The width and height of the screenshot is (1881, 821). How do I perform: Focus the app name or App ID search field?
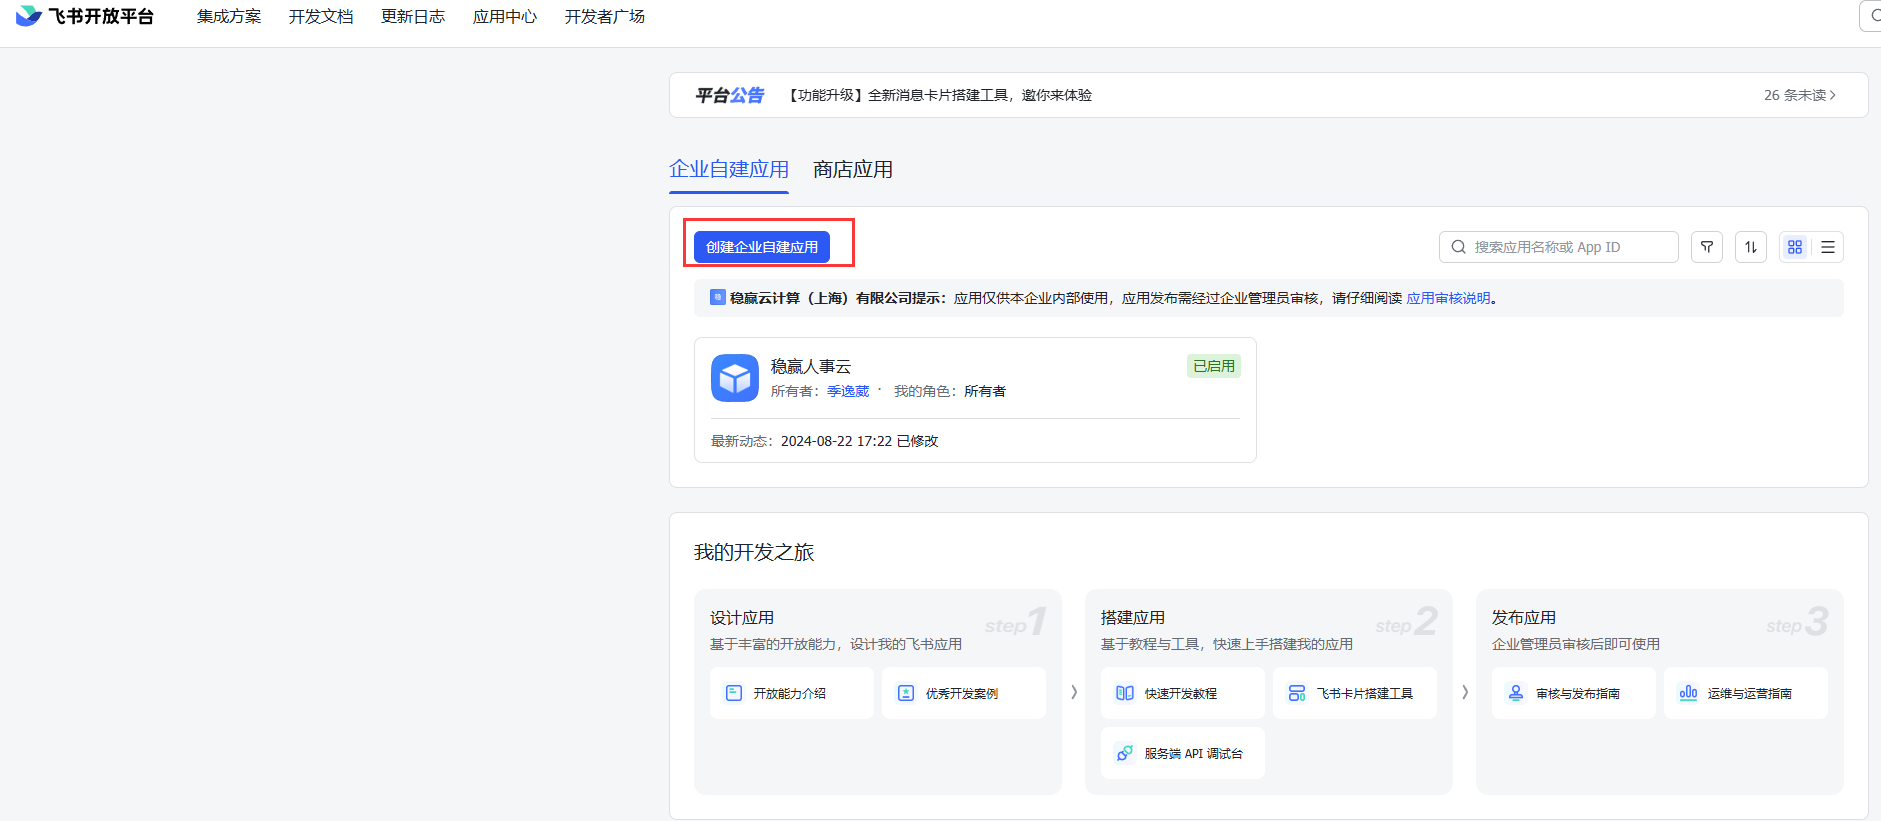(x=1558, y=247)
